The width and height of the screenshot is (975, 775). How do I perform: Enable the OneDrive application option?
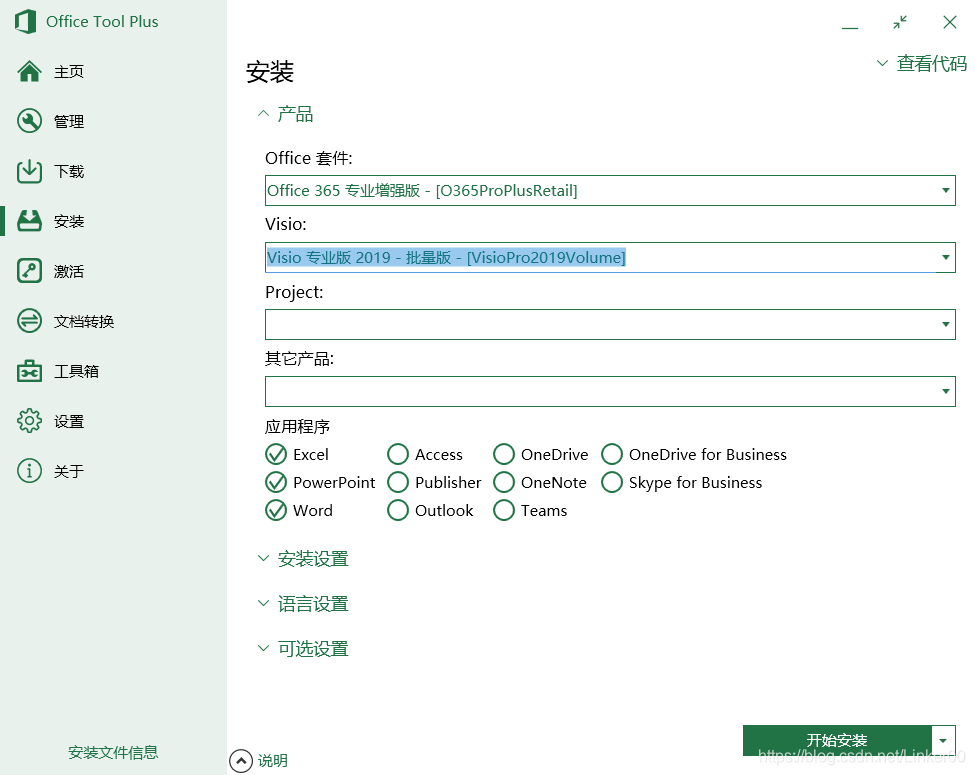[x=504, y=455]
